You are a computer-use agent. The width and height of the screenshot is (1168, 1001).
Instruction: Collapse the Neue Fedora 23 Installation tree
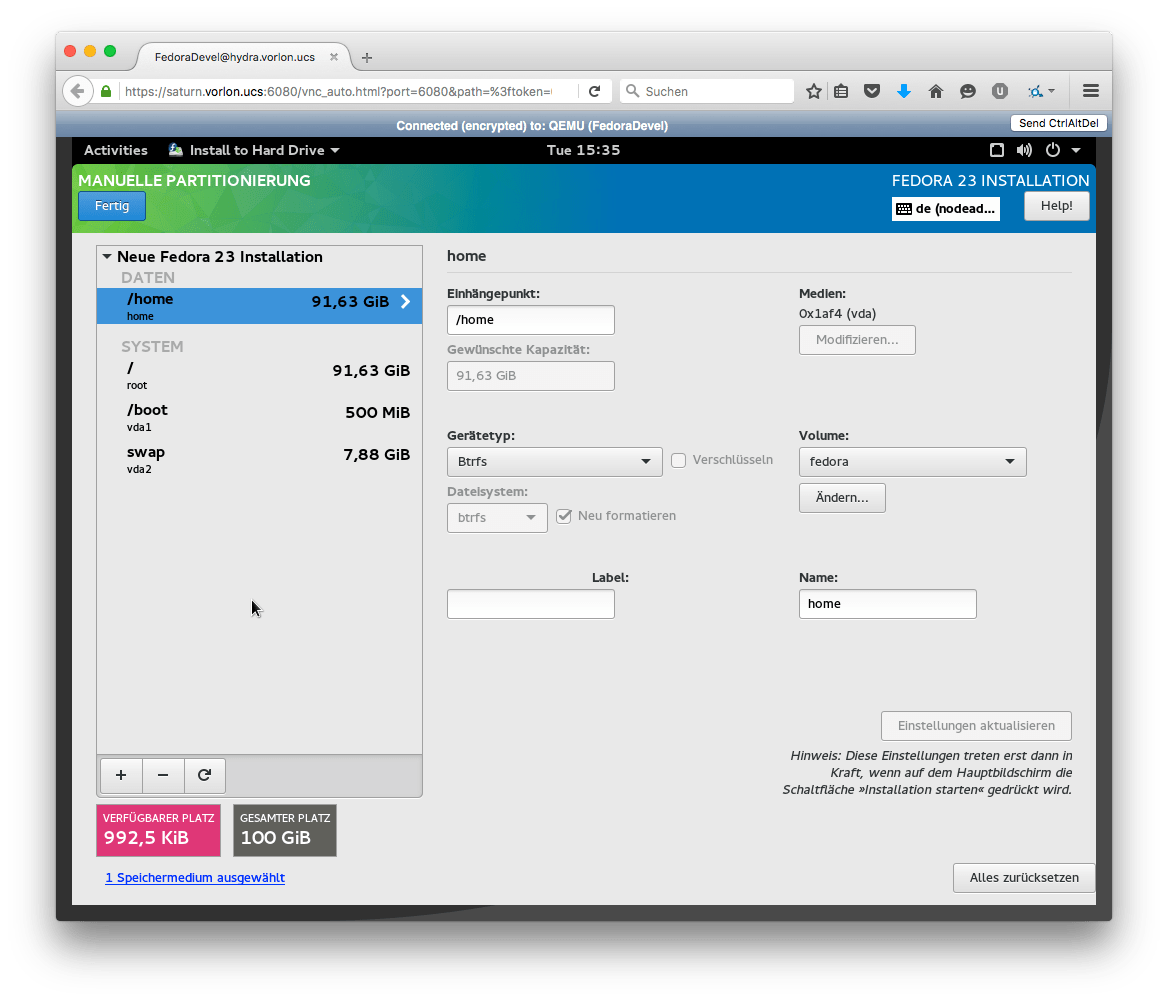coord(107,257)
